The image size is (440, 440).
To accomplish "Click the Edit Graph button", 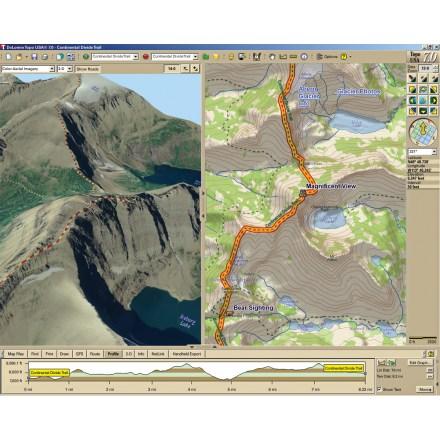I will (x=420, y=363).
